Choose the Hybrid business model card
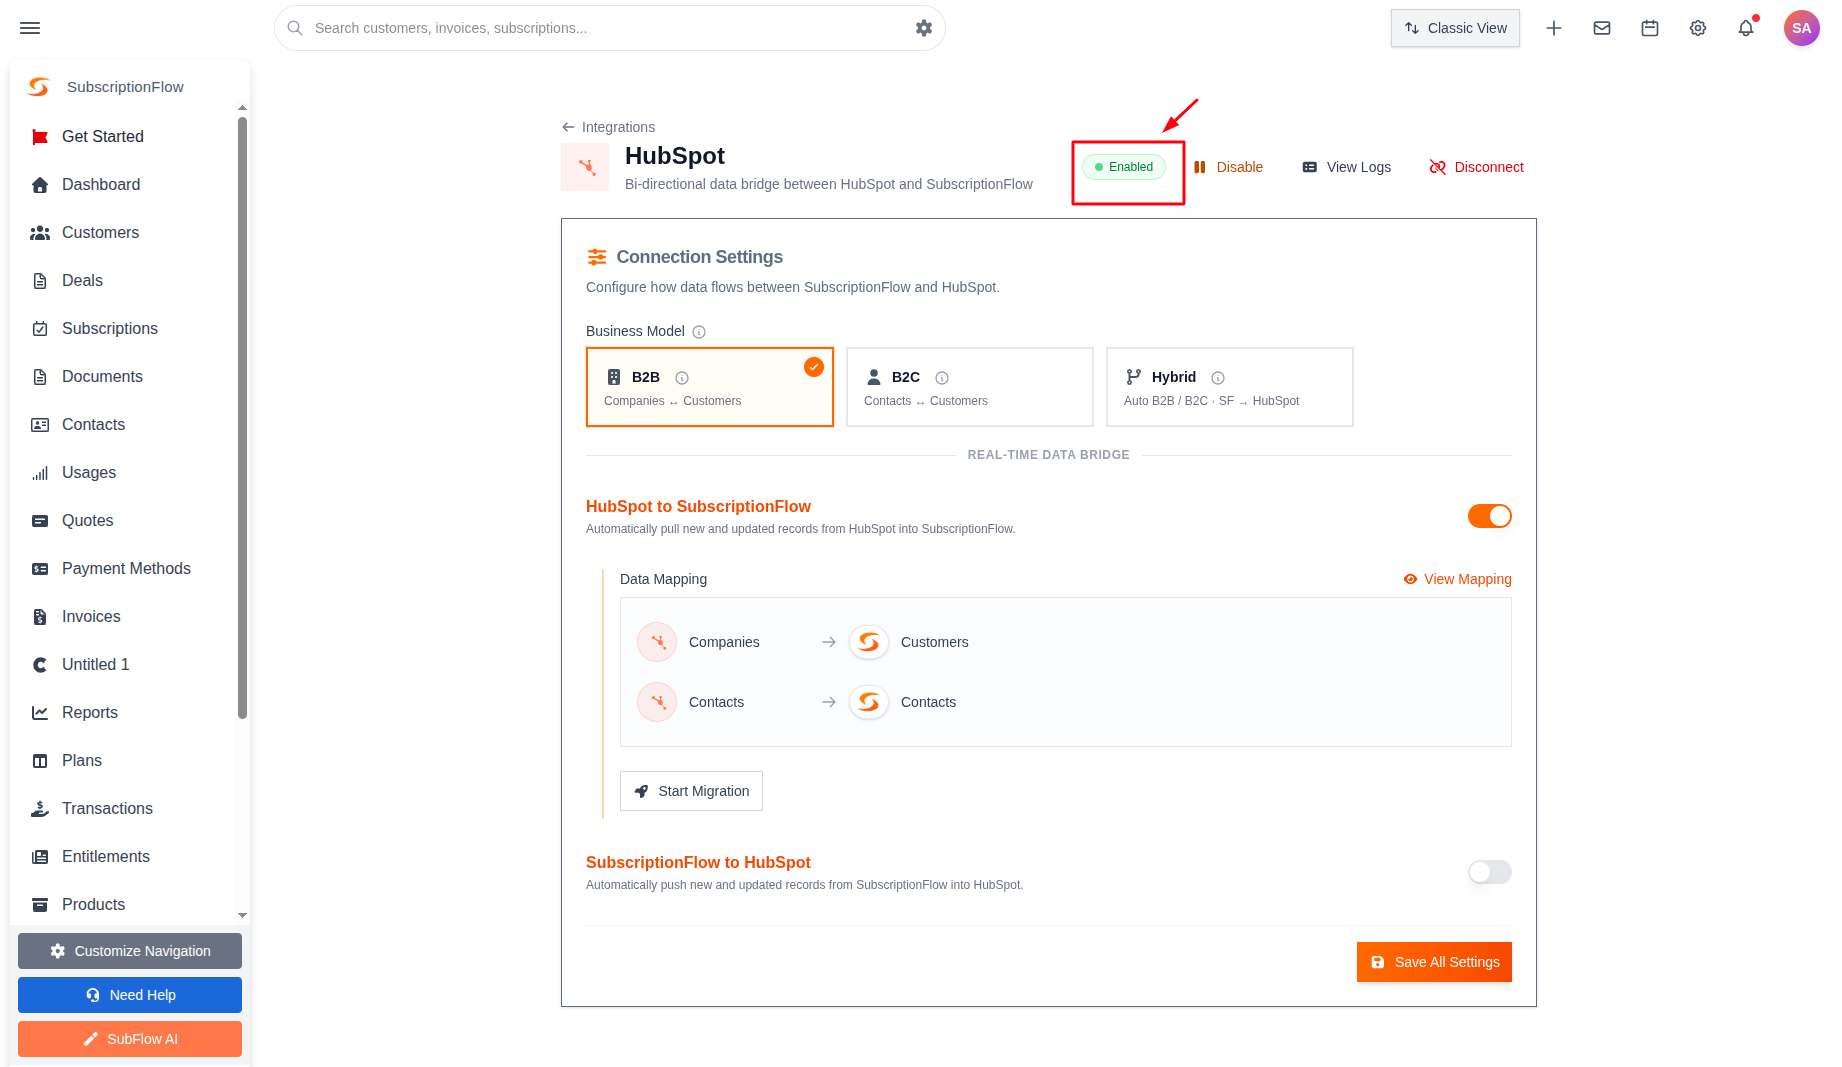Screen dimensions: 1842x1067 tap(1230, 387)
